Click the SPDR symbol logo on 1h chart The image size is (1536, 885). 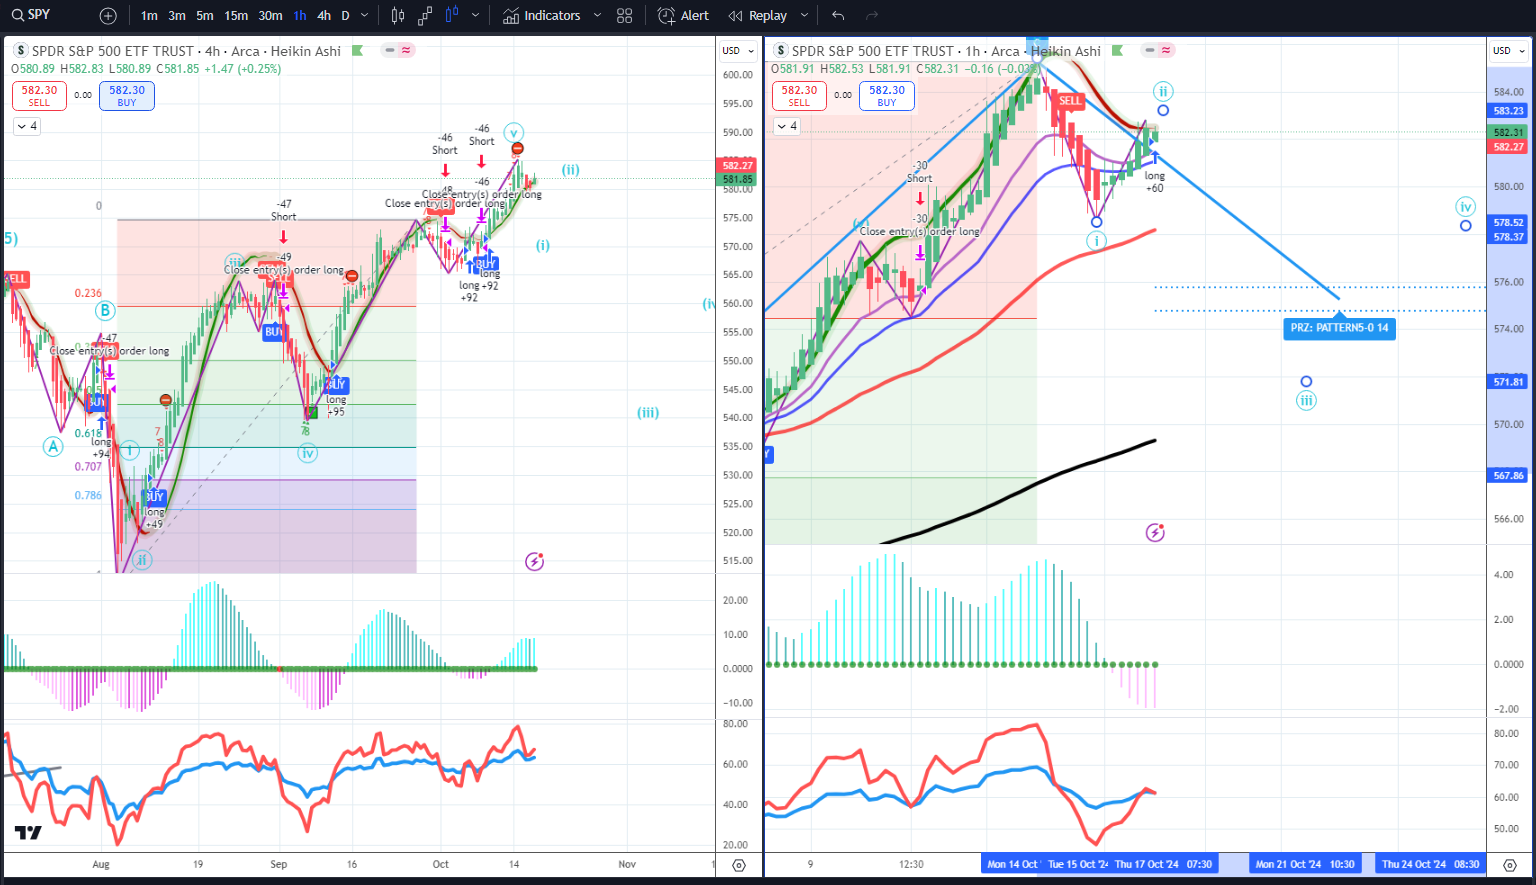(x=781, y=51)
